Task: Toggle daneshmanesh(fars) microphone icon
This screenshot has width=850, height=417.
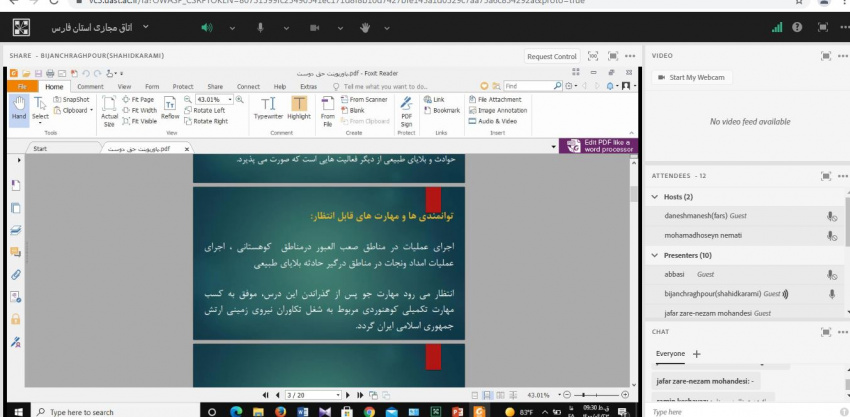Action: (832, 216)
